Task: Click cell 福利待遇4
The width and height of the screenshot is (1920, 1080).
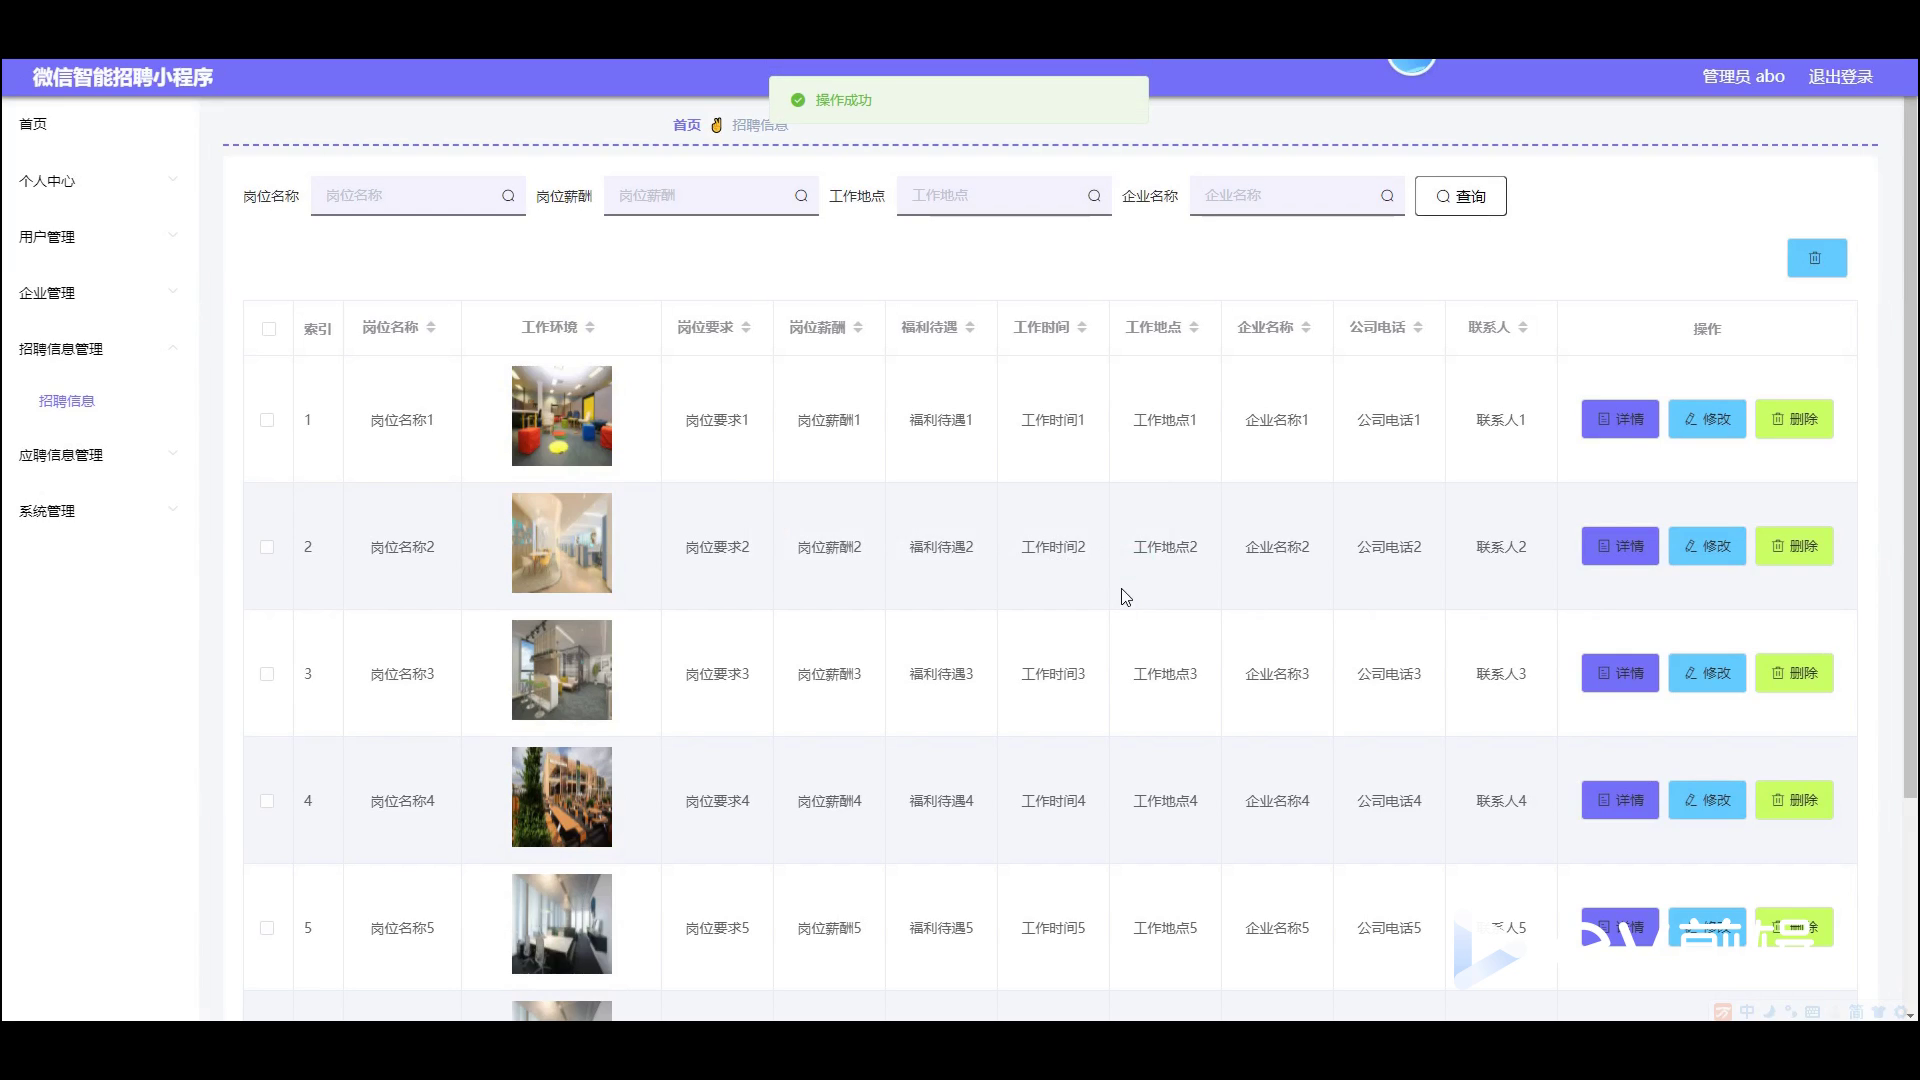Action: point(941,801)
